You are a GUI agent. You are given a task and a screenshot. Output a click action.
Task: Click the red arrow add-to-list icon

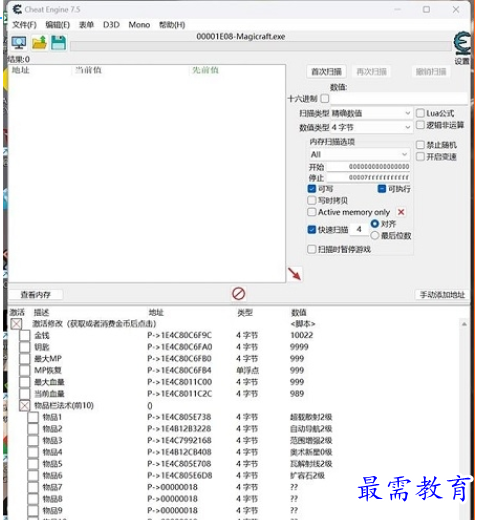pyautogui.click(x=294, y=274)
